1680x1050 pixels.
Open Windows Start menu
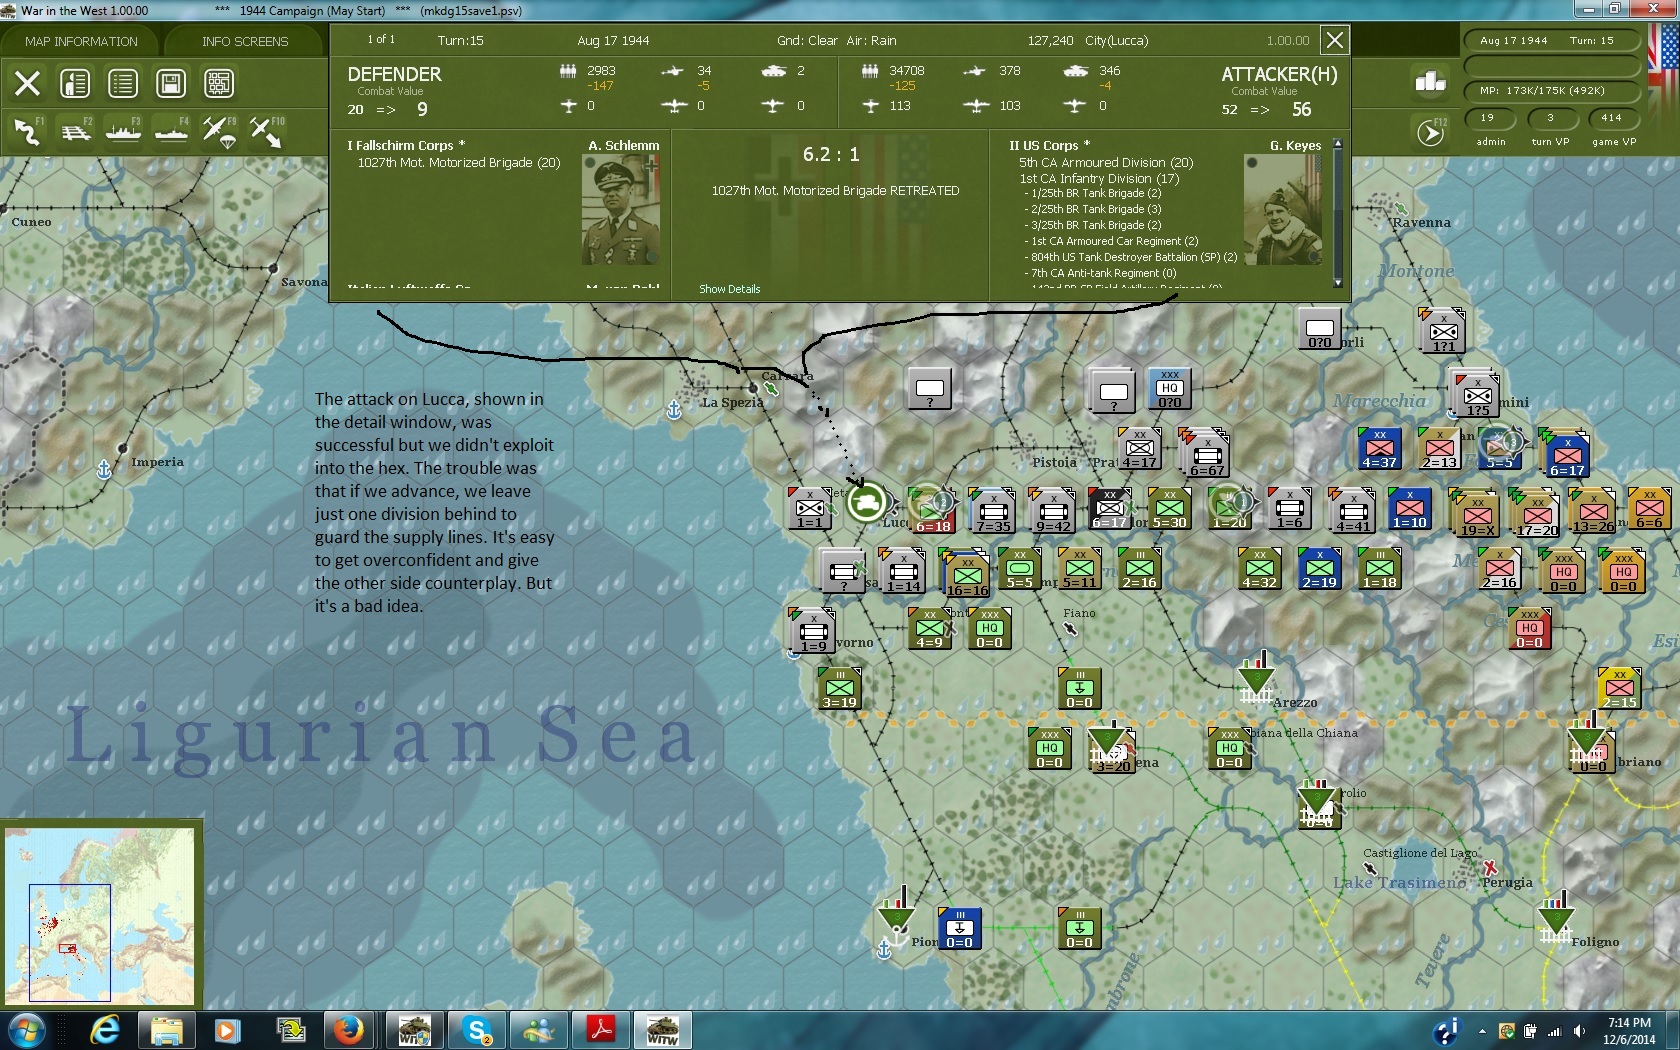(25, 1030)
